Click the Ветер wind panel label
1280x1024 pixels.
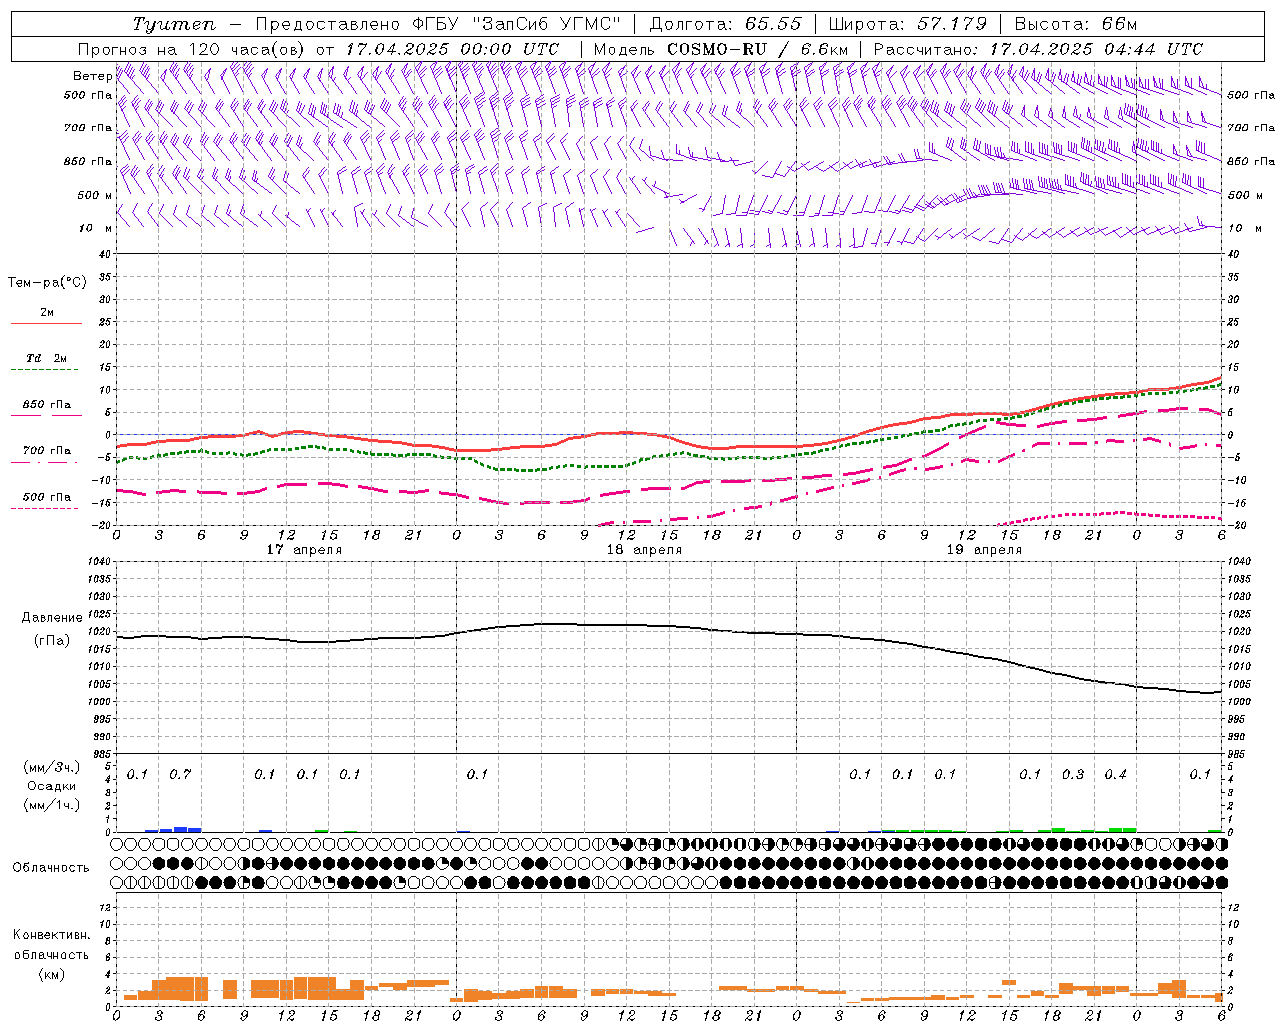click(93, 76)
